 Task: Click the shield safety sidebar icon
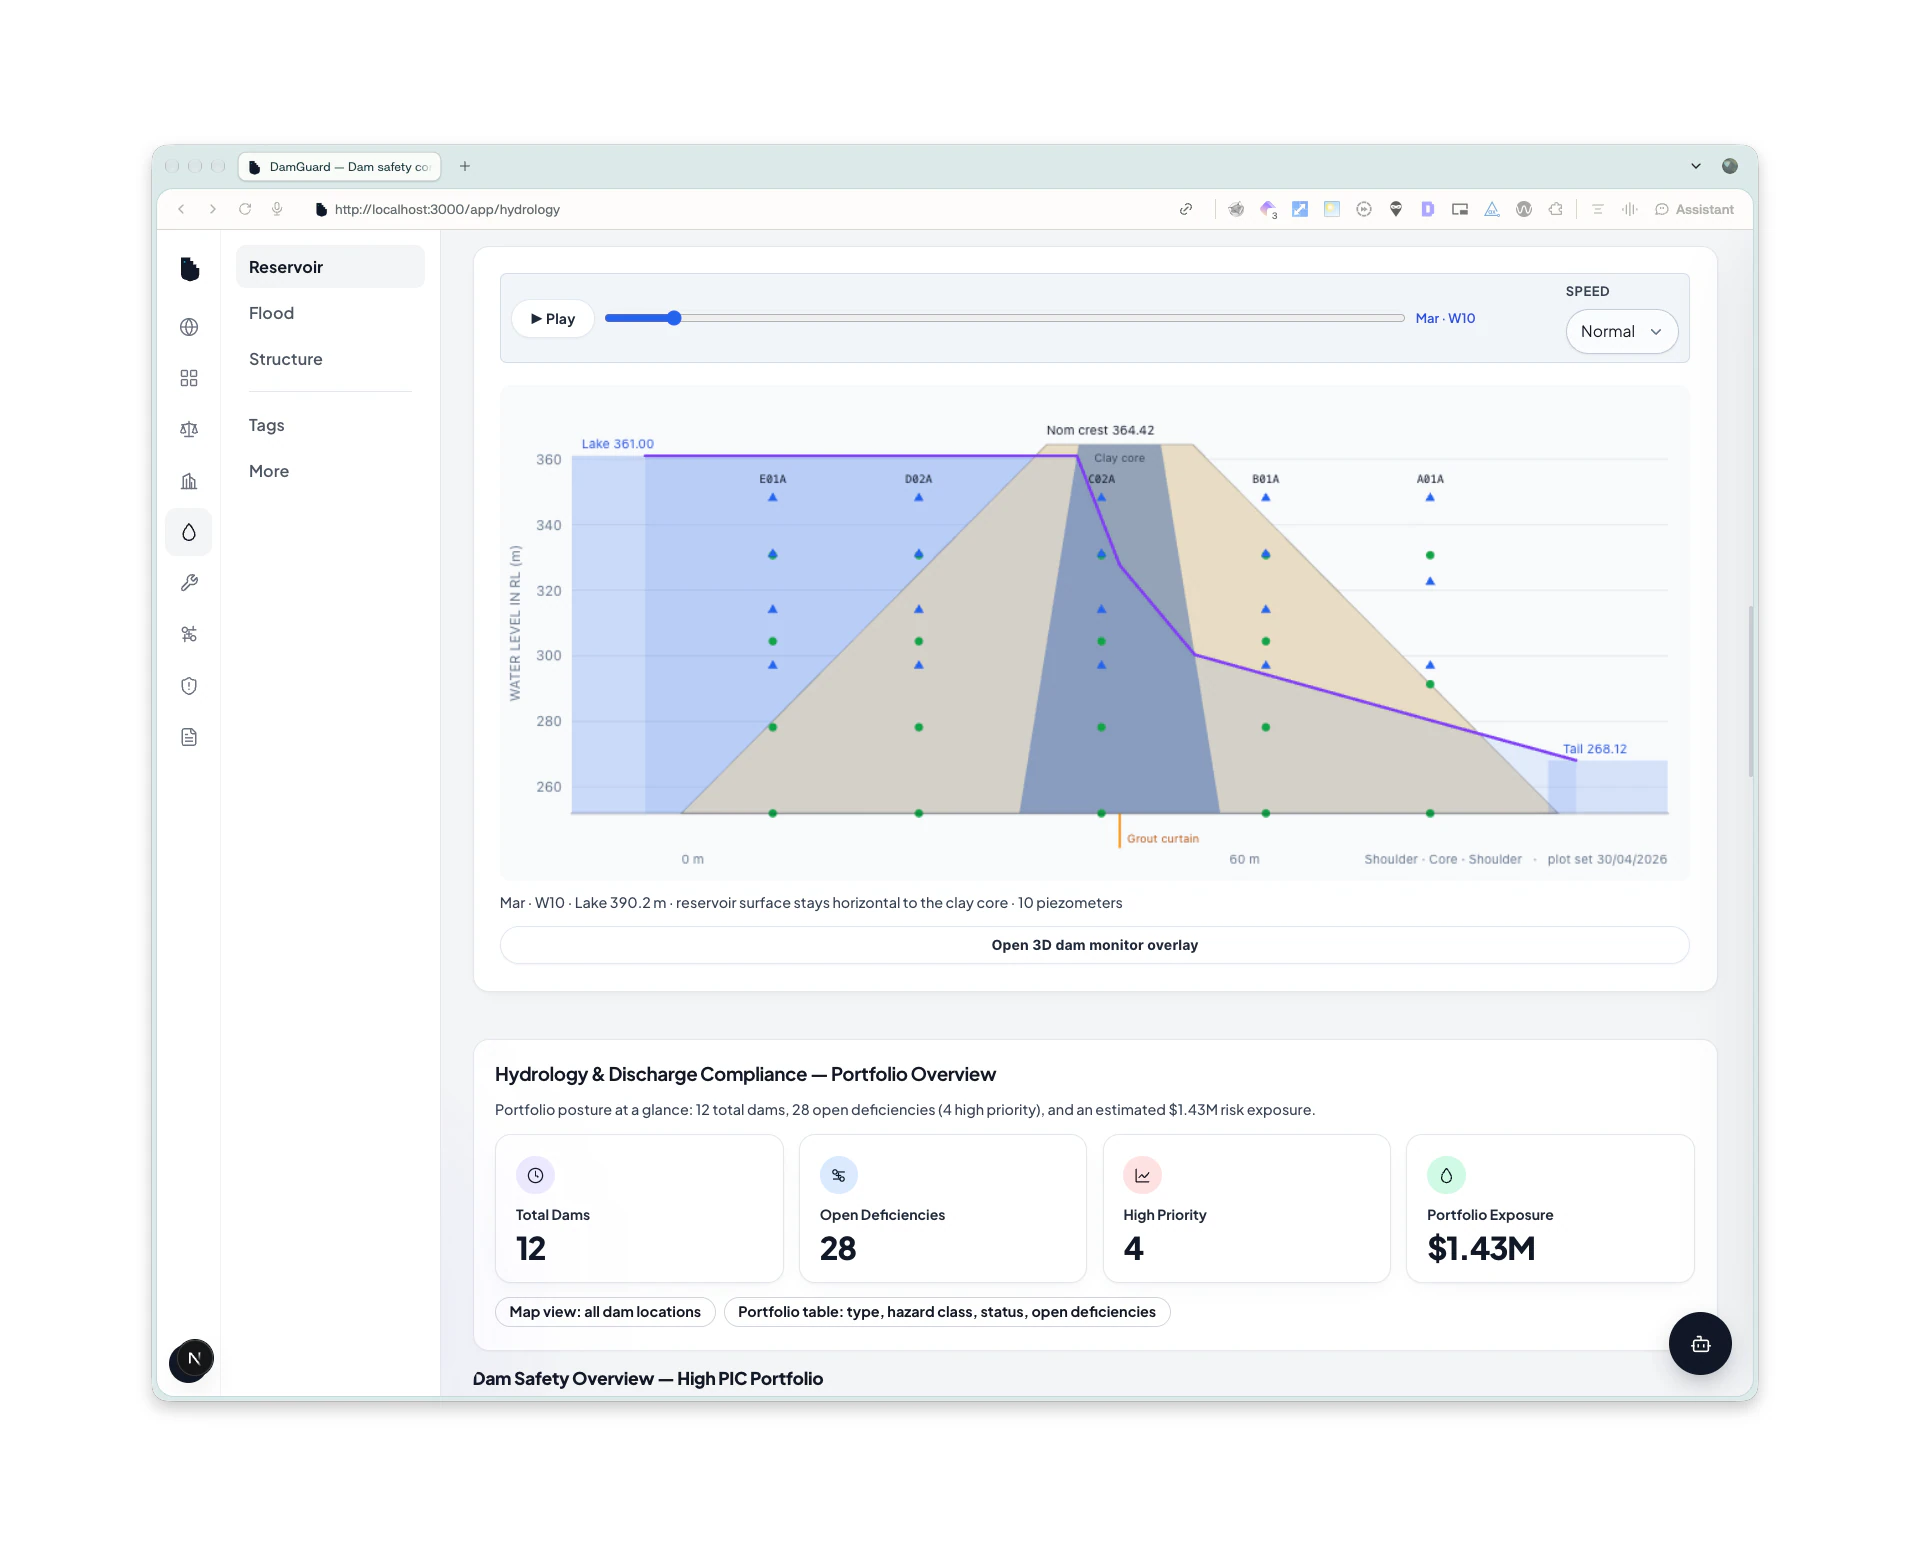[189, 686]
